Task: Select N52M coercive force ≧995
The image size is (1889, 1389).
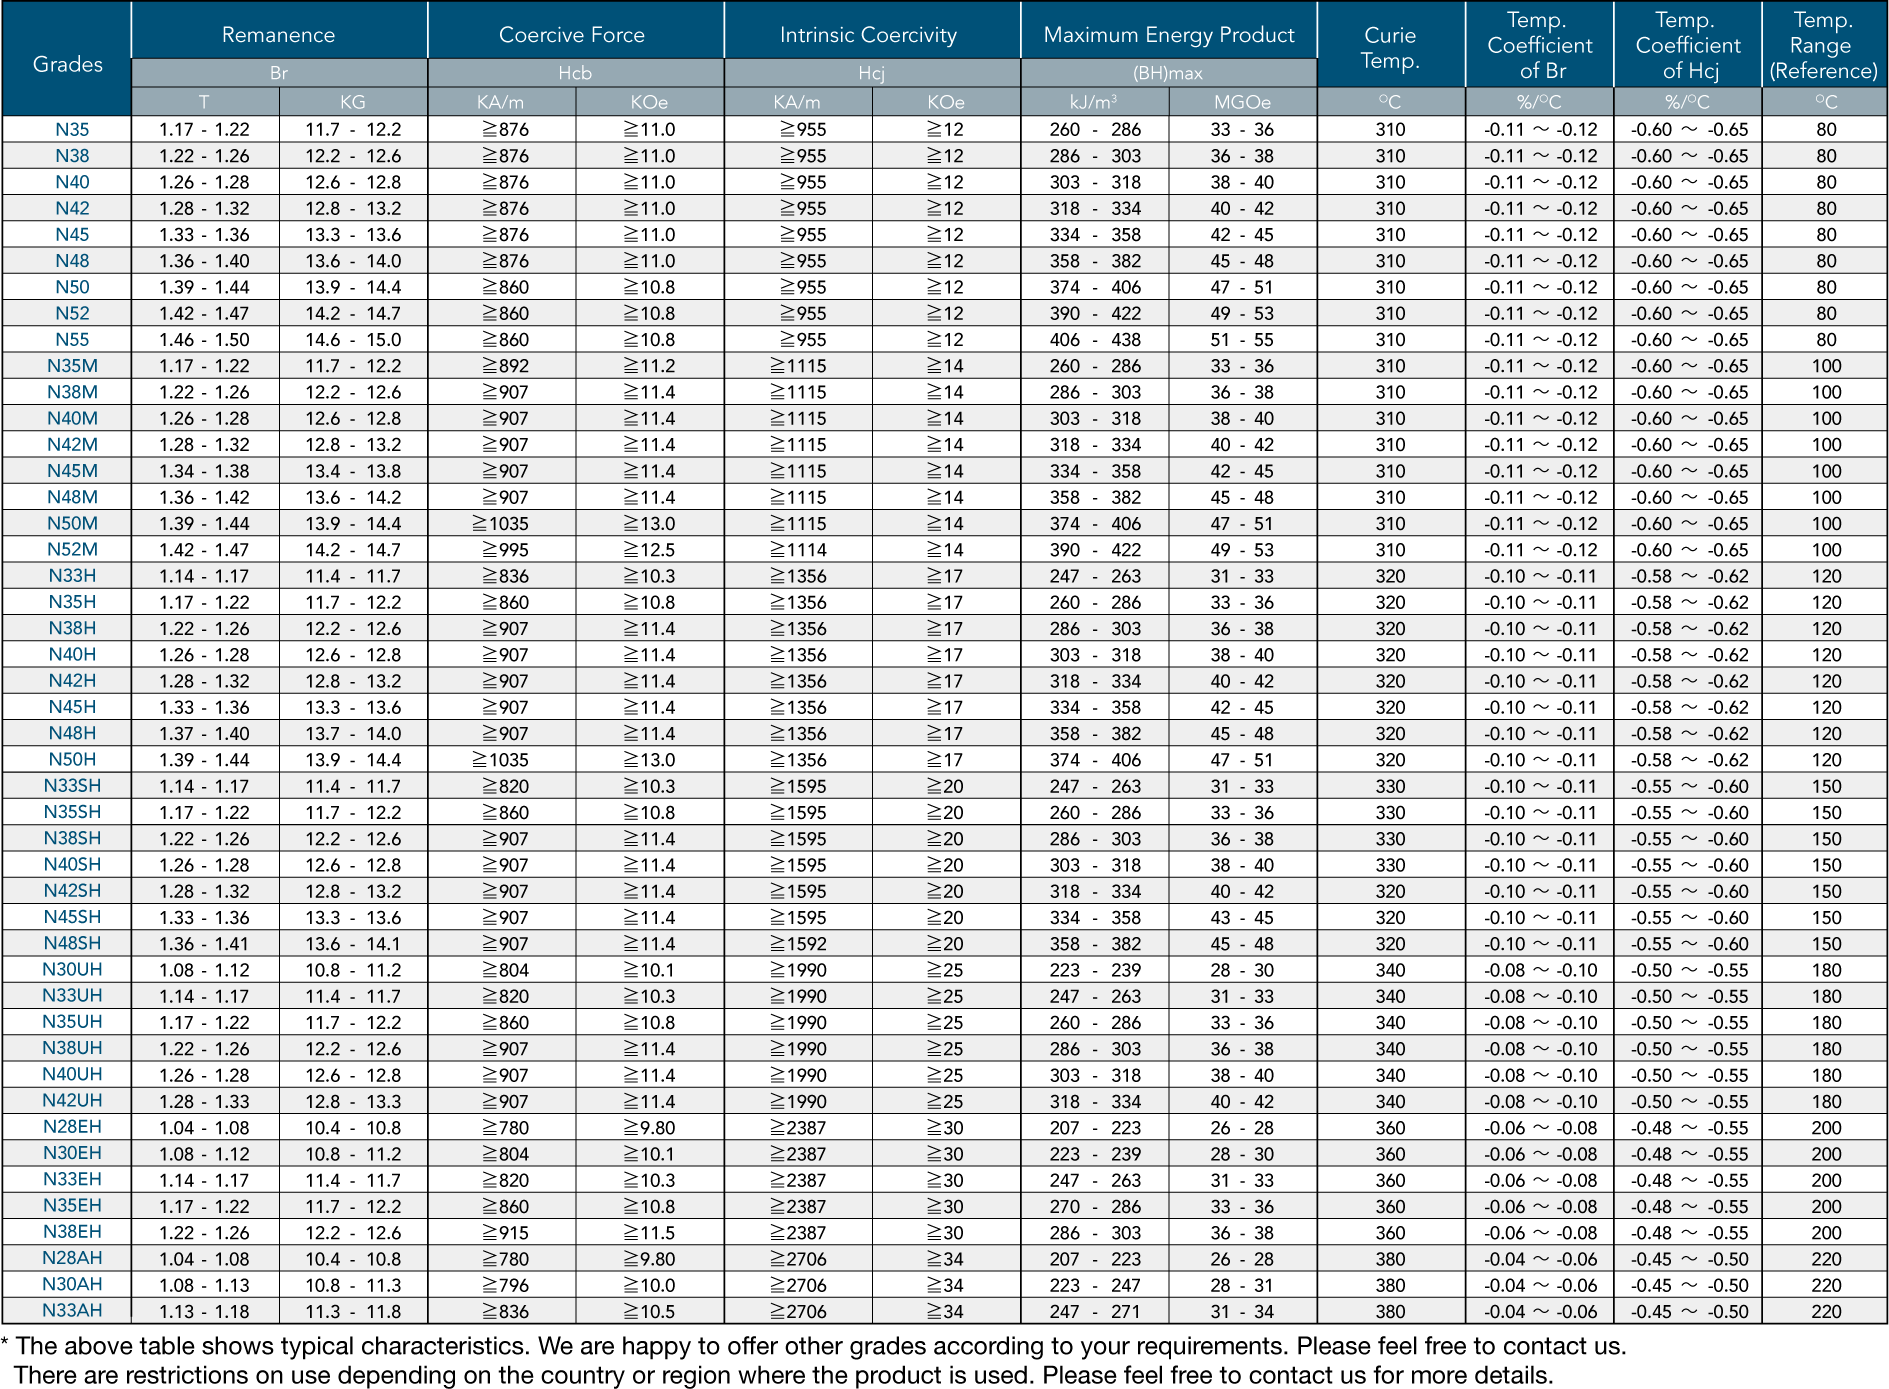Action: click(x=506, y=550)
